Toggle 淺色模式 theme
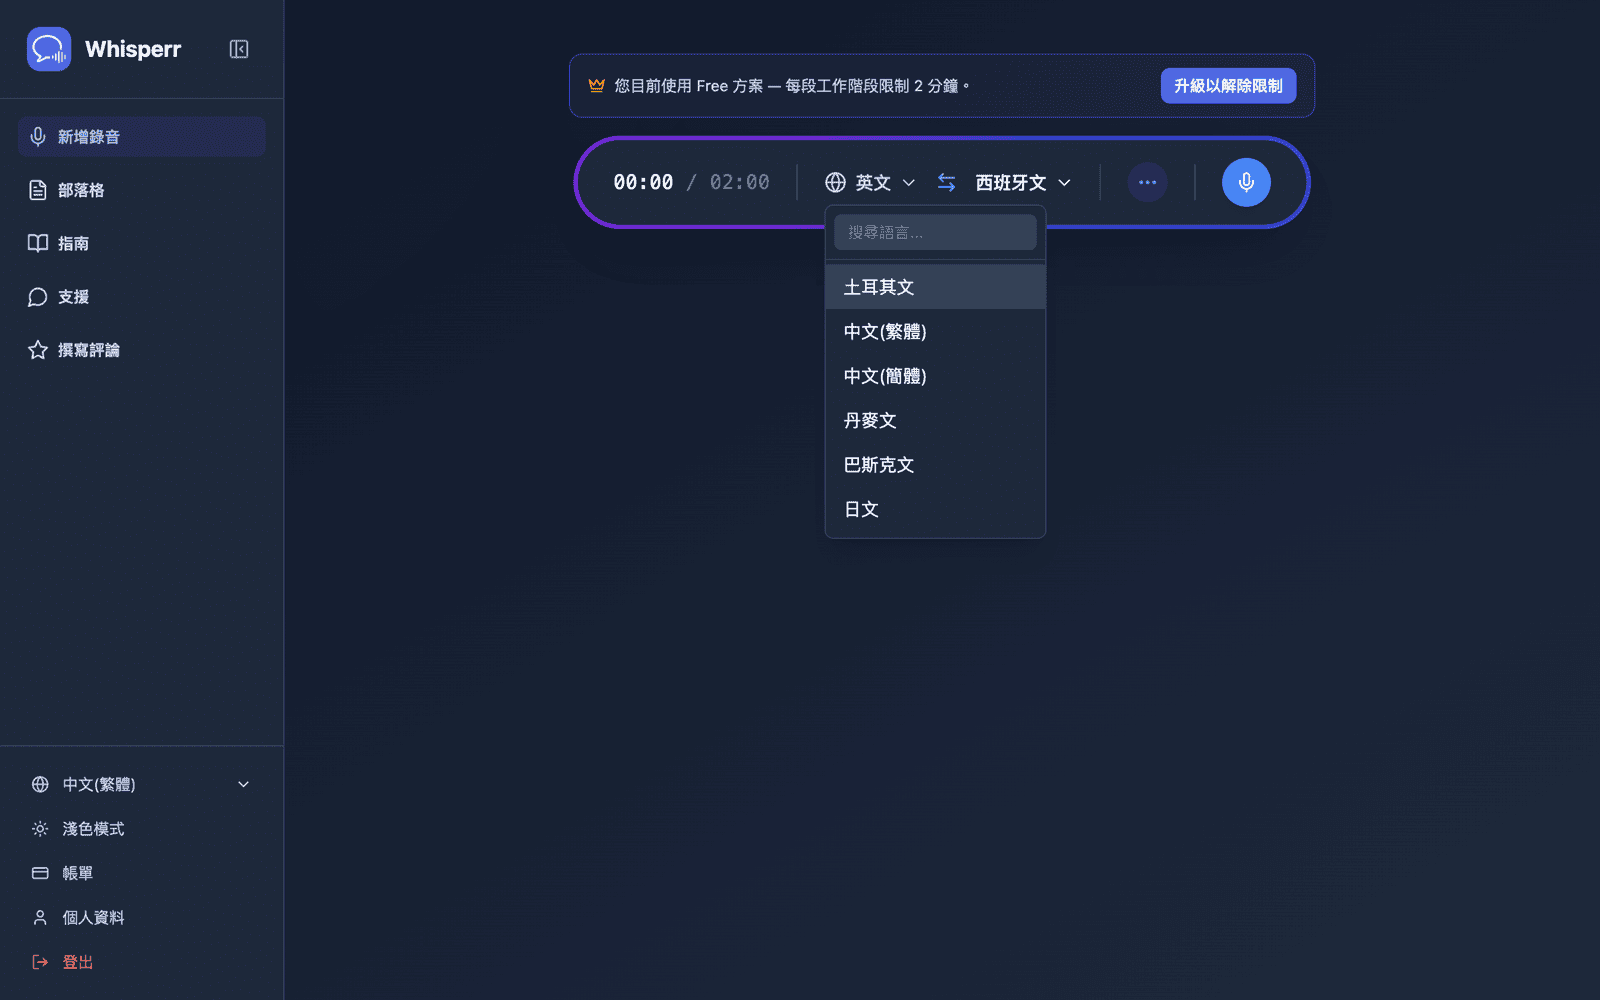The width and height of the screenshot is (1600, 1000). tap(141, 829)
